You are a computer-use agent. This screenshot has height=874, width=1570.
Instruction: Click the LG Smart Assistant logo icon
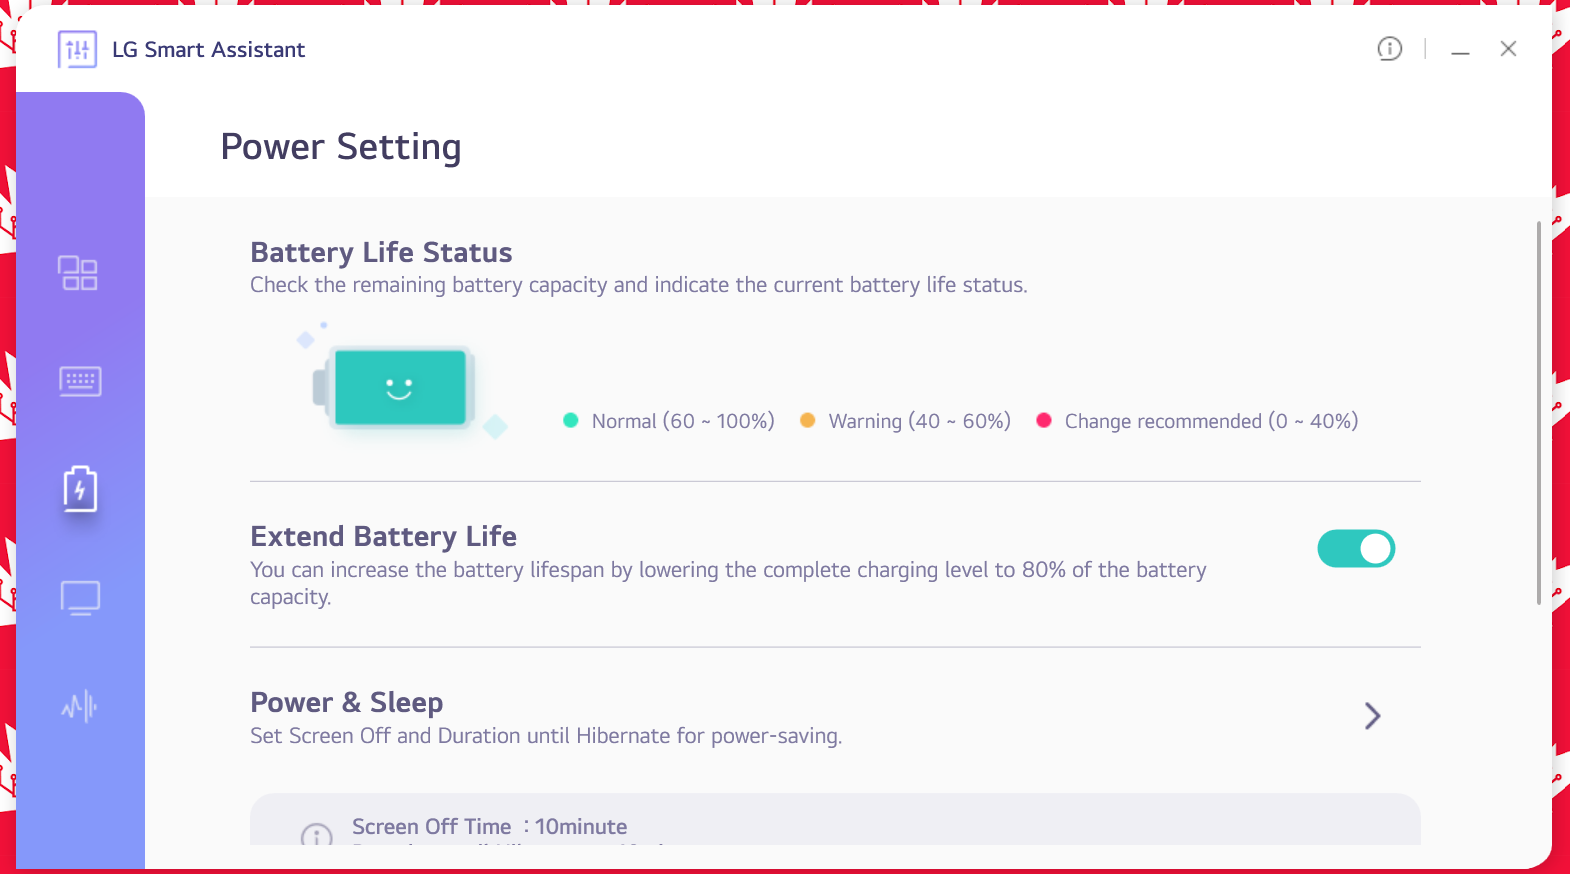77,49
